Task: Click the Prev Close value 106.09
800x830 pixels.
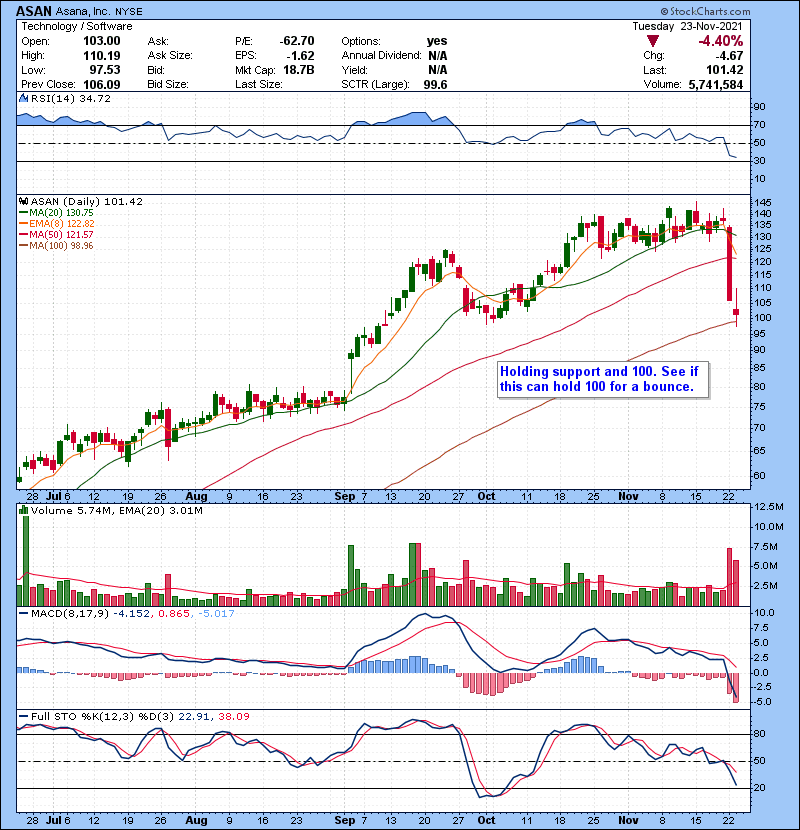Action: tap(102, 84)
